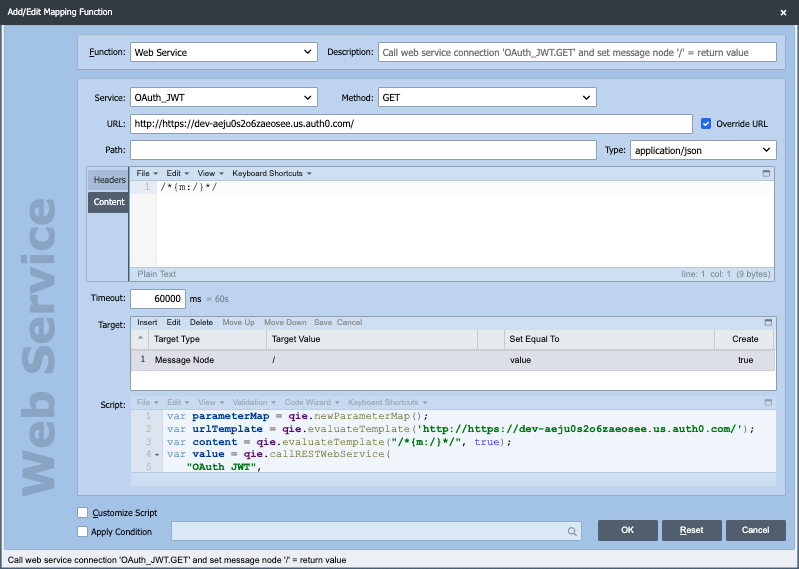Click the "OAuth JWT" string in script

coord(222,467)
